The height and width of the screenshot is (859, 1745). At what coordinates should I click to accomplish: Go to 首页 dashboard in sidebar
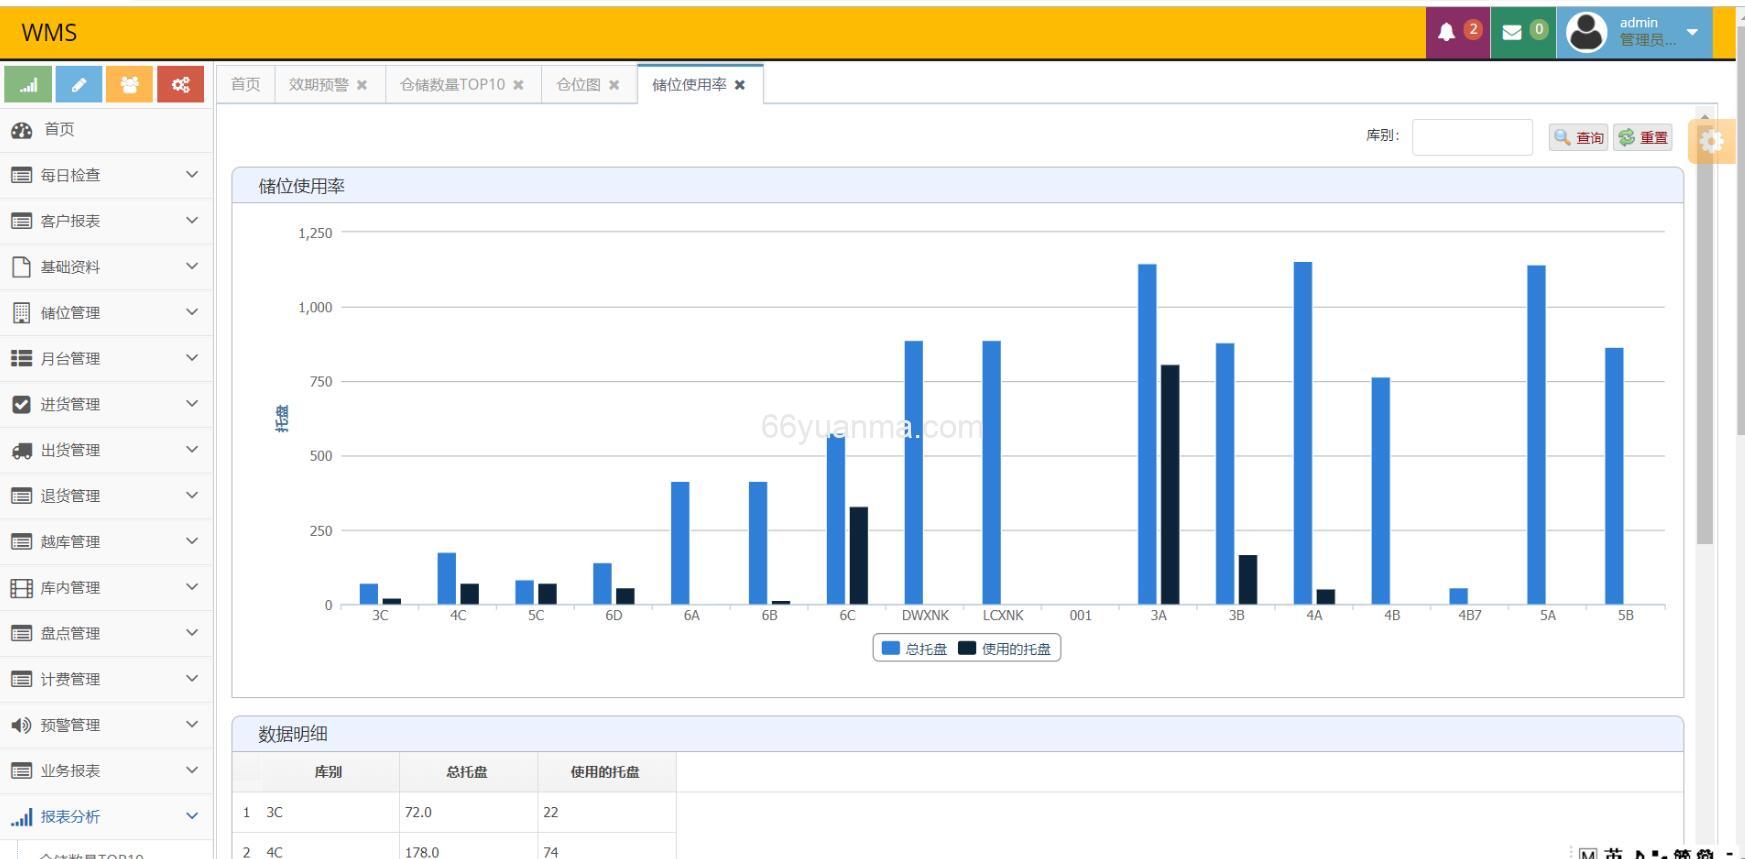[x=58, y=129]
